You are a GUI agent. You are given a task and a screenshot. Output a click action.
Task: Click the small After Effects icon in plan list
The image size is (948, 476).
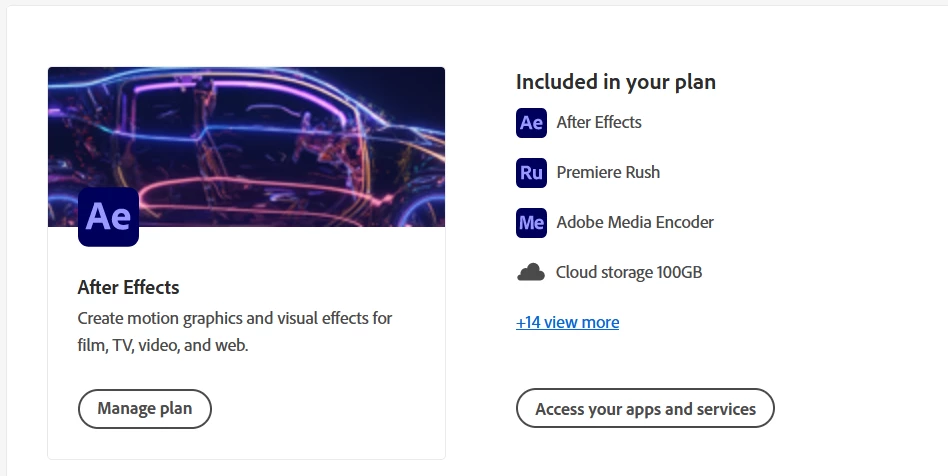(x=531, y=122)
